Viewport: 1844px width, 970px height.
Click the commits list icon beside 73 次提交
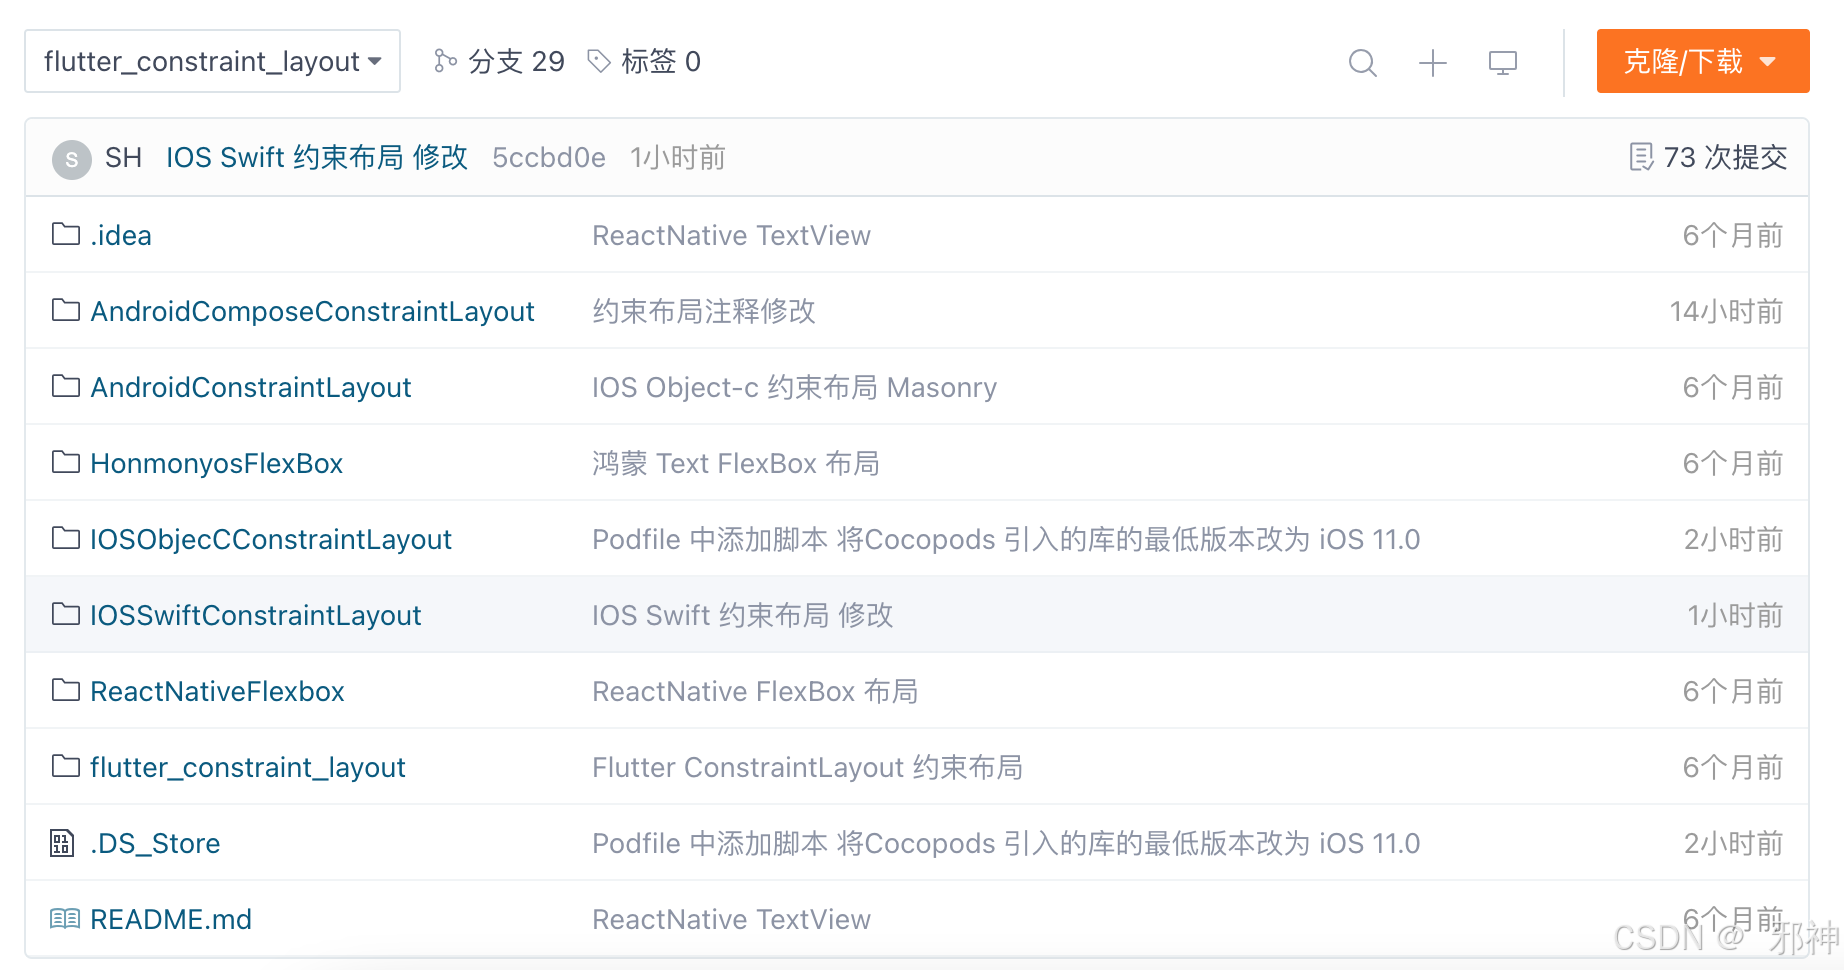click(x=1641, y=157)
